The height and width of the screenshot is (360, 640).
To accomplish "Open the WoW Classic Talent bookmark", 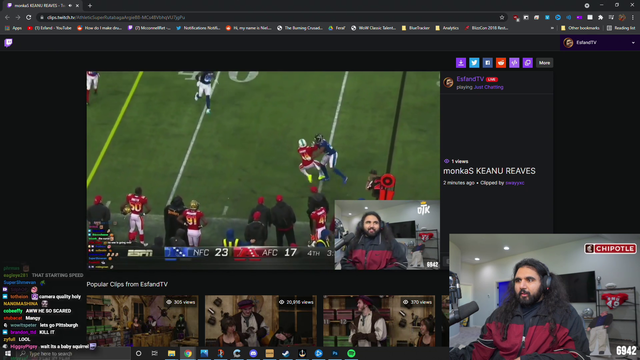I will click(373, 28).
